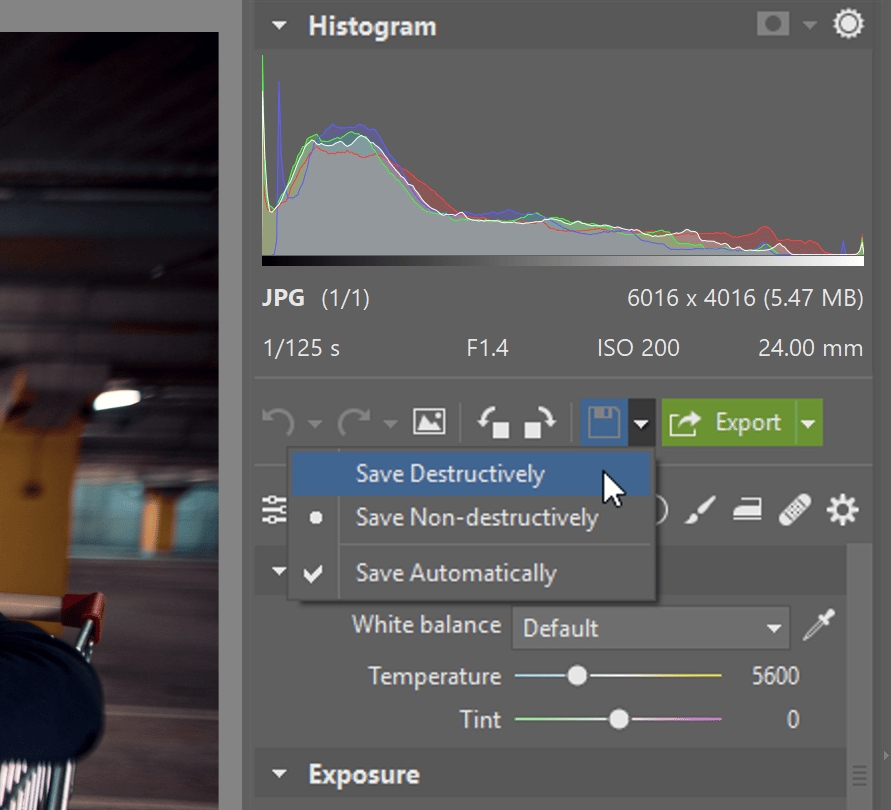Click the Save floppy disk icon

(603, 422)
